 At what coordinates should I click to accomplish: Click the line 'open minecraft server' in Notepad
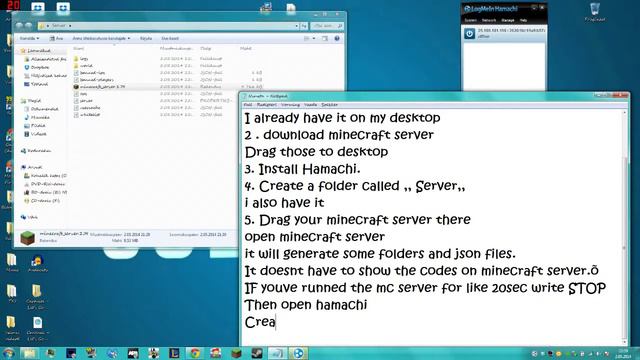[315, 237]
